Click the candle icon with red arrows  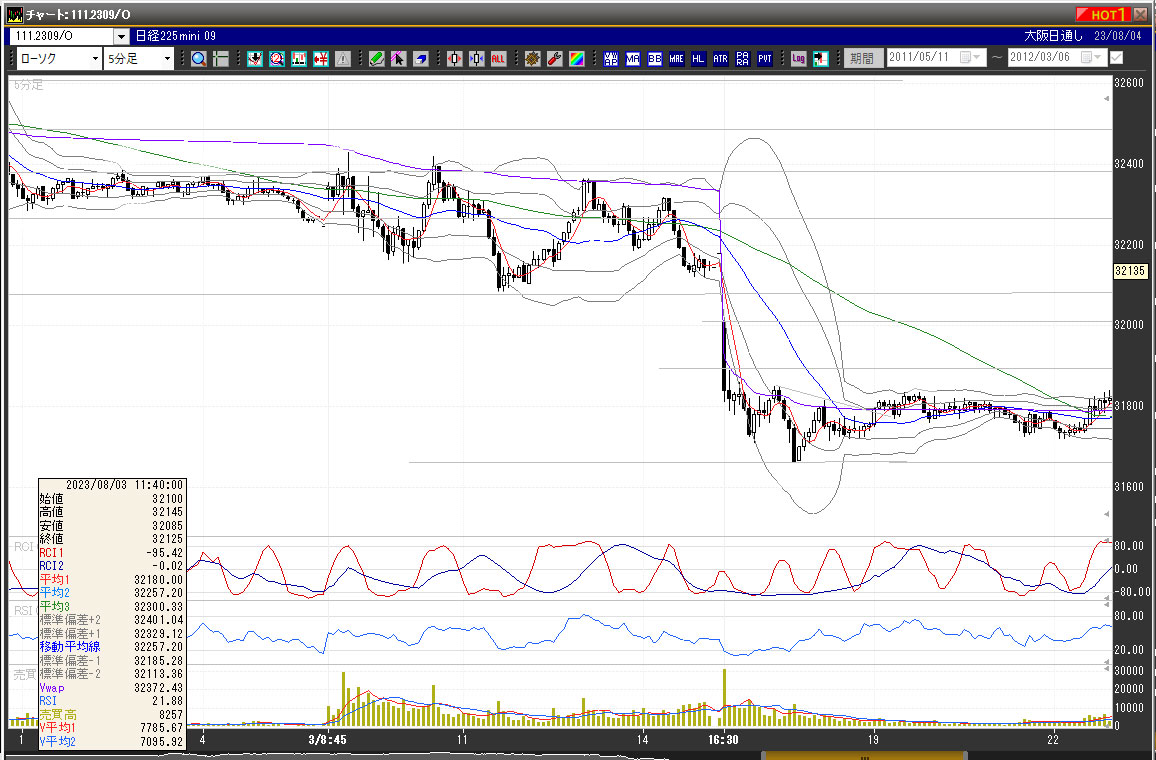(x=455, y=59)
